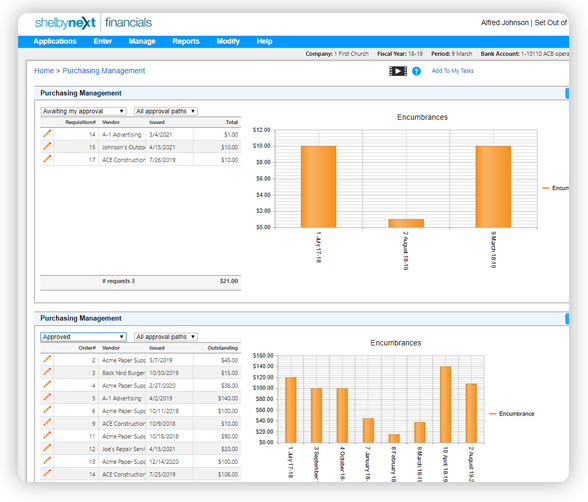Select the Johnson's Outdoor vendor cell
The image size is (588, 502).
(122, 147)
